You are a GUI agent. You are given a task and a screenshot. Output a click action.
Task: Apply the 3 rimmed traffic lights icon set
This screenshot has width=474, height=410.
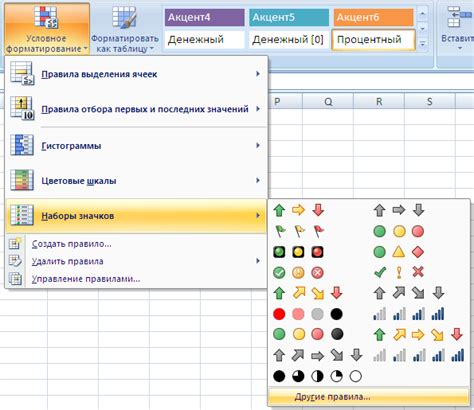tap(298, 252)
